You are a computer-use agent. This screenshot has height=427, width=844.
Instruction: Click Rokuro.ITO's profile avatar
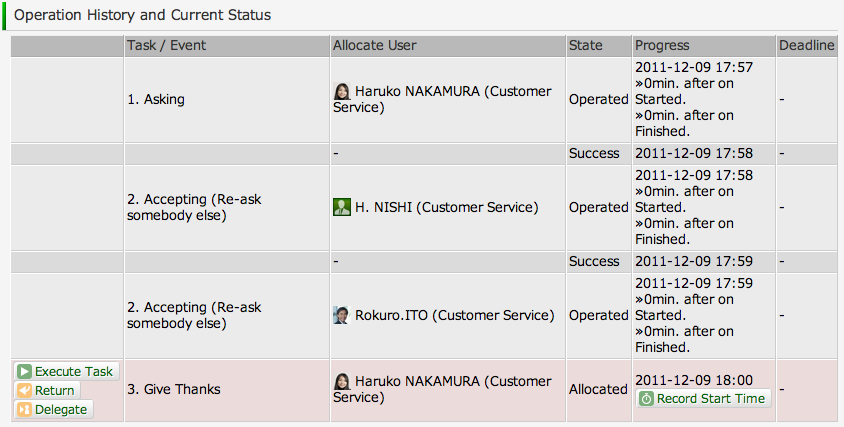[342, 315]
